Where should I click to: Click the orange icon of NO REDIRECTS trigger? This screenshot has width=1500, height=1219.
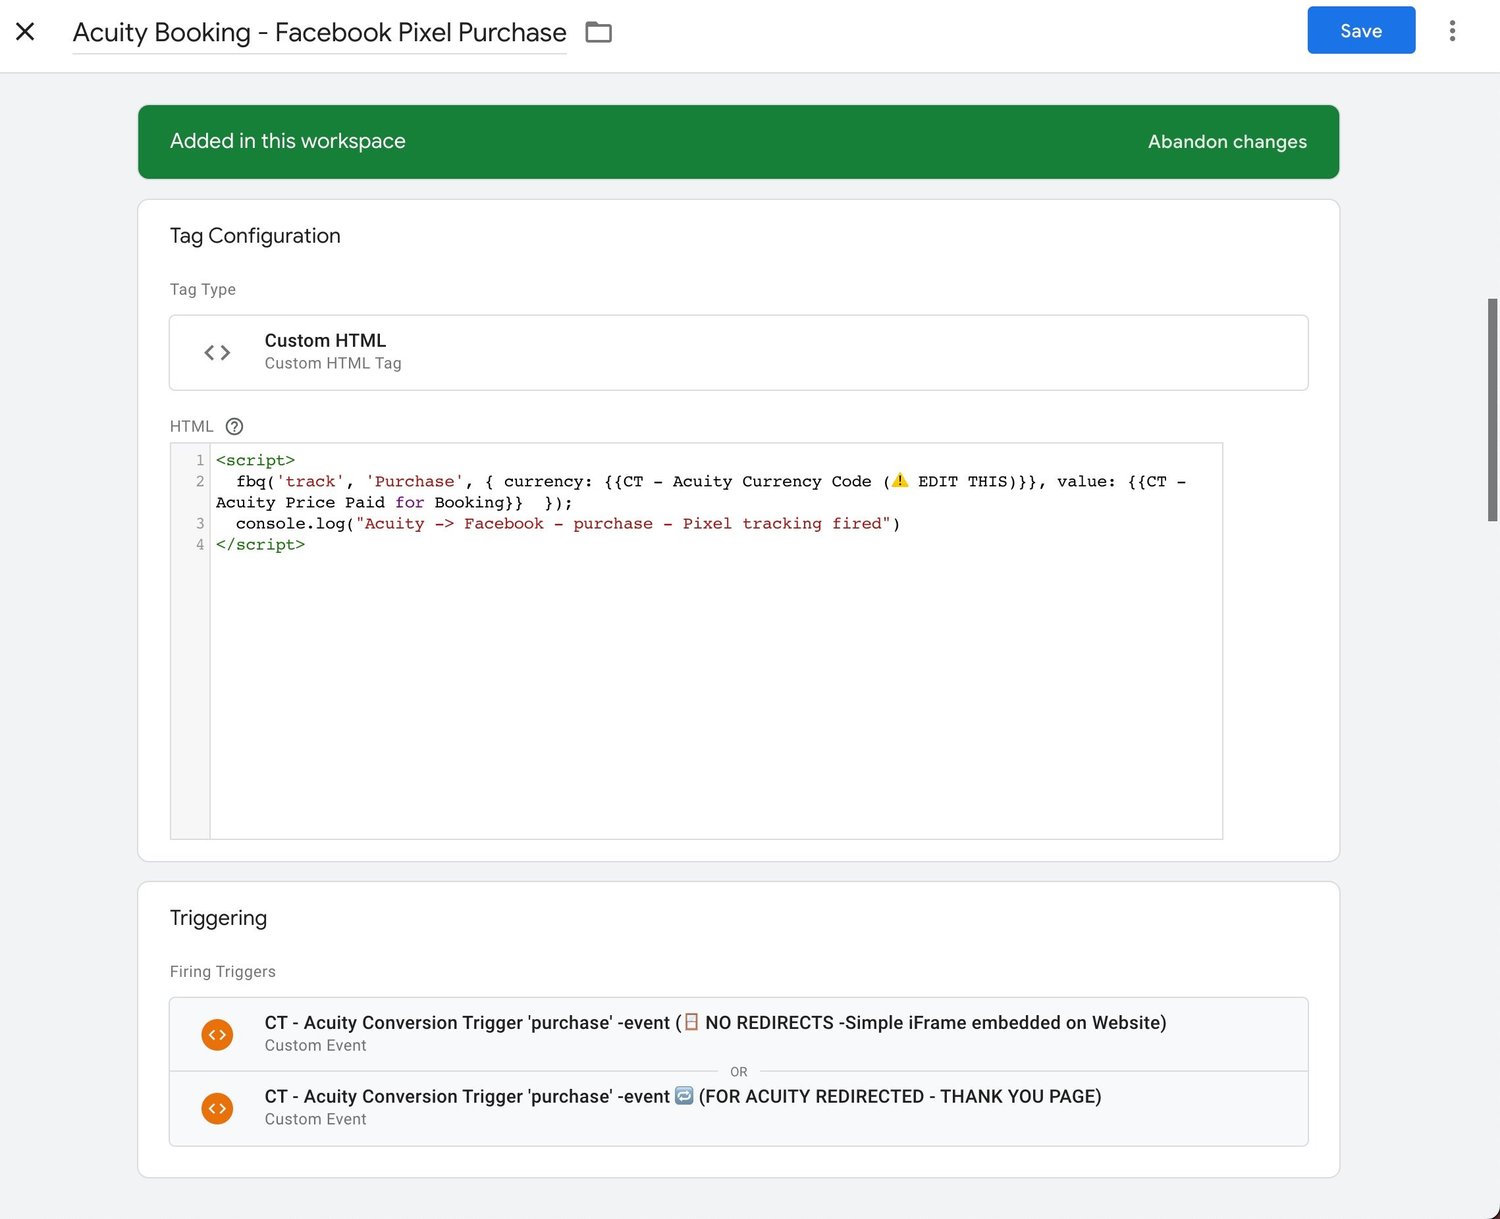click(x=217, y=1034)
